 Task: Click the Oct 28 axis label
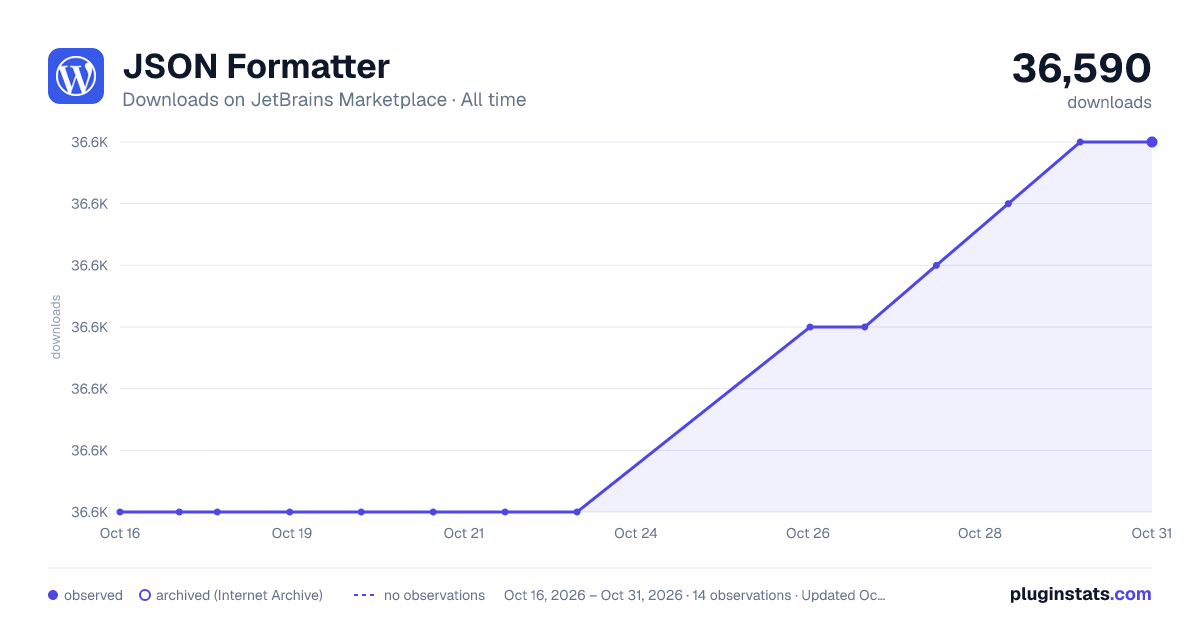pyautogui.click(x=980, y=533)
